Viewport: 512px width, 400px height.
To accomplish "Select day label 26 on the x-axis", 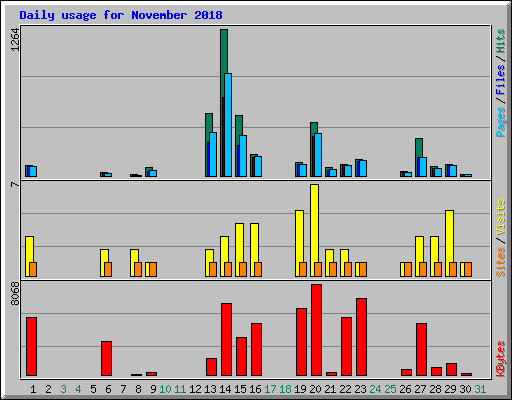I will [405, 389].
